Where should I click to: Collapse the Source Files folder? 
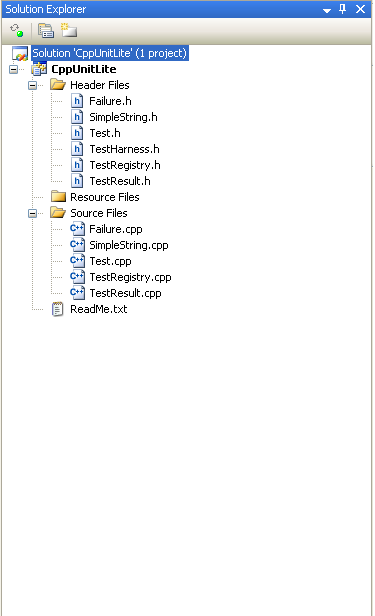32,213
